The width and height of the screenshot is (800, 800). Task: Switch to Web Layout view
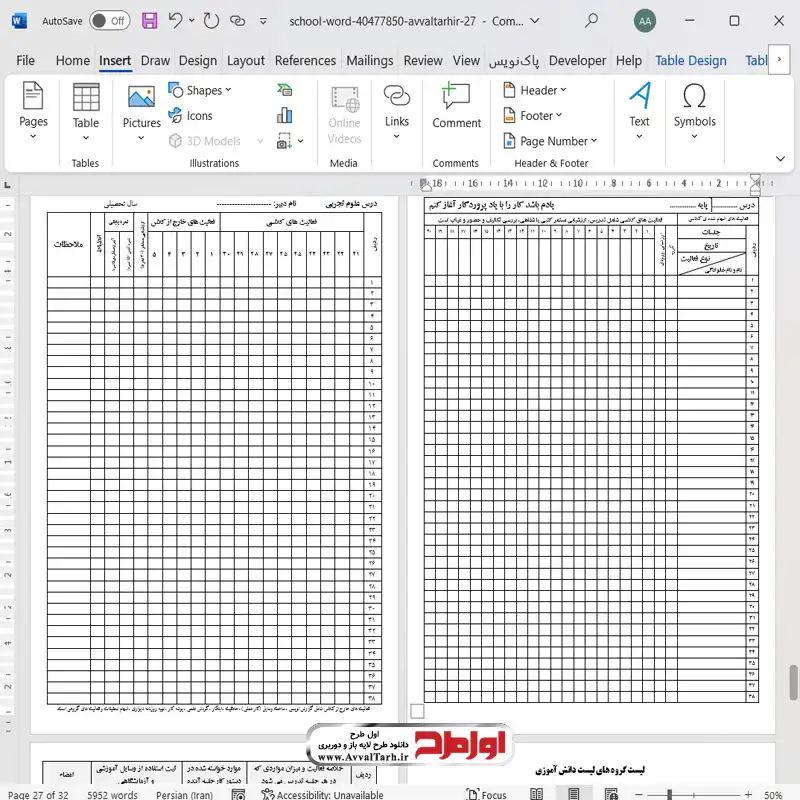point(611,794)
